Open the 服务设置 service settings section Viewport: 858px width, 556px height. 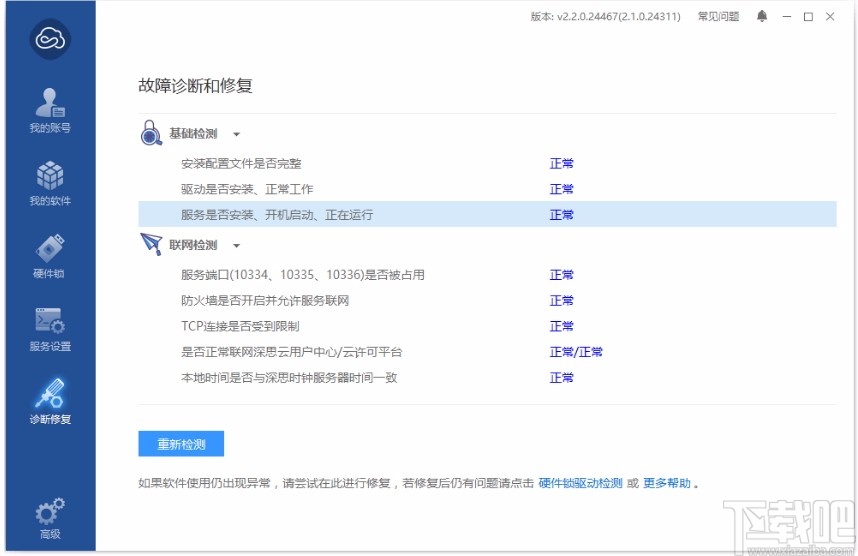point(50,329)
